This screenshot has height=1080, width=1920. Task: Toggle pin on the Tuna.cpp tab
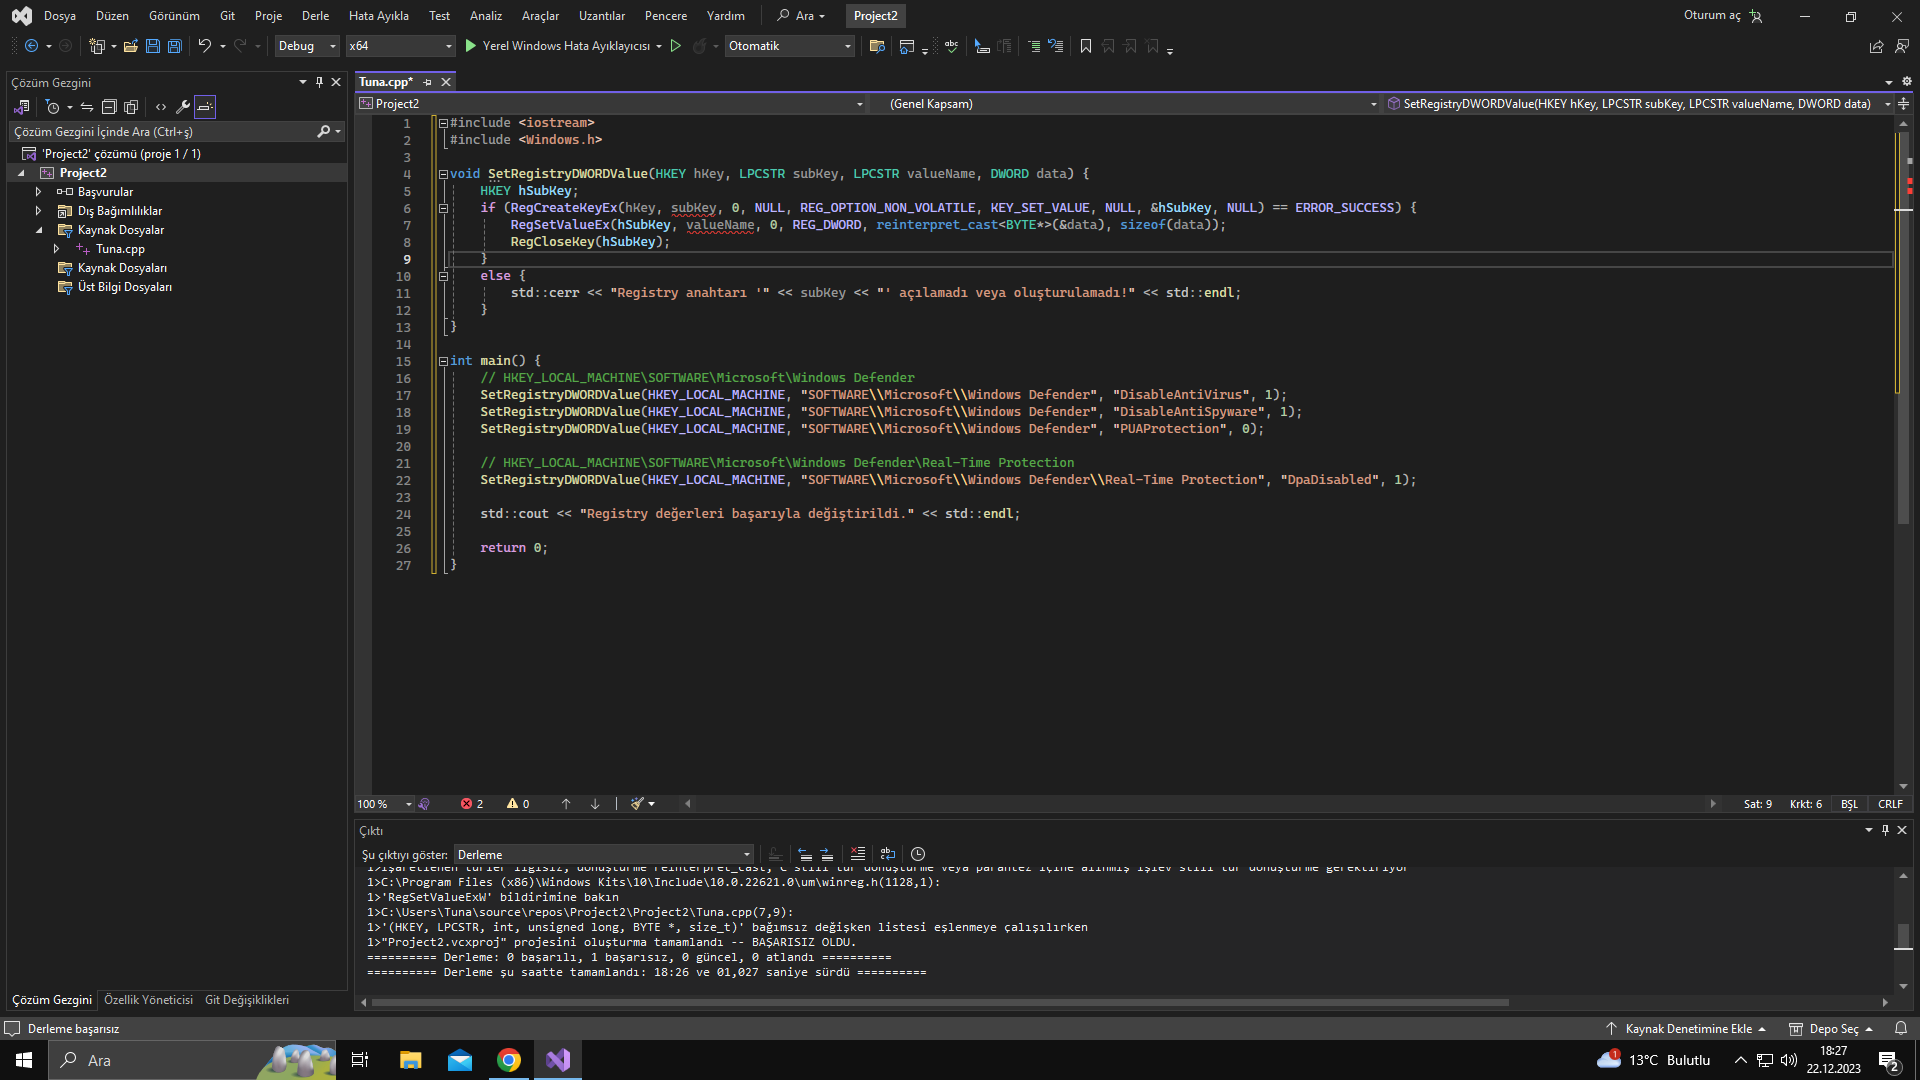click(x=428, y=82)
